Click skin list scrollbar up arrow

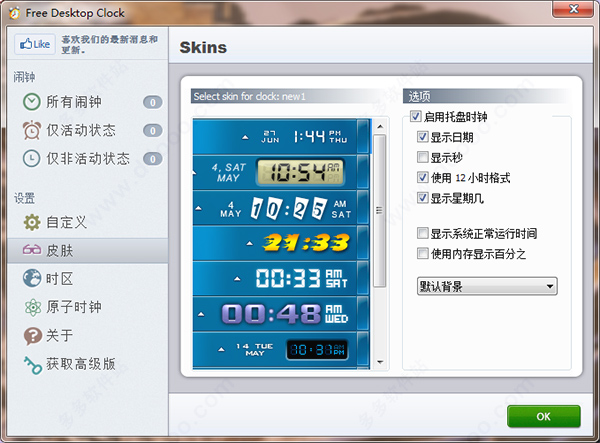click(380, 126)
